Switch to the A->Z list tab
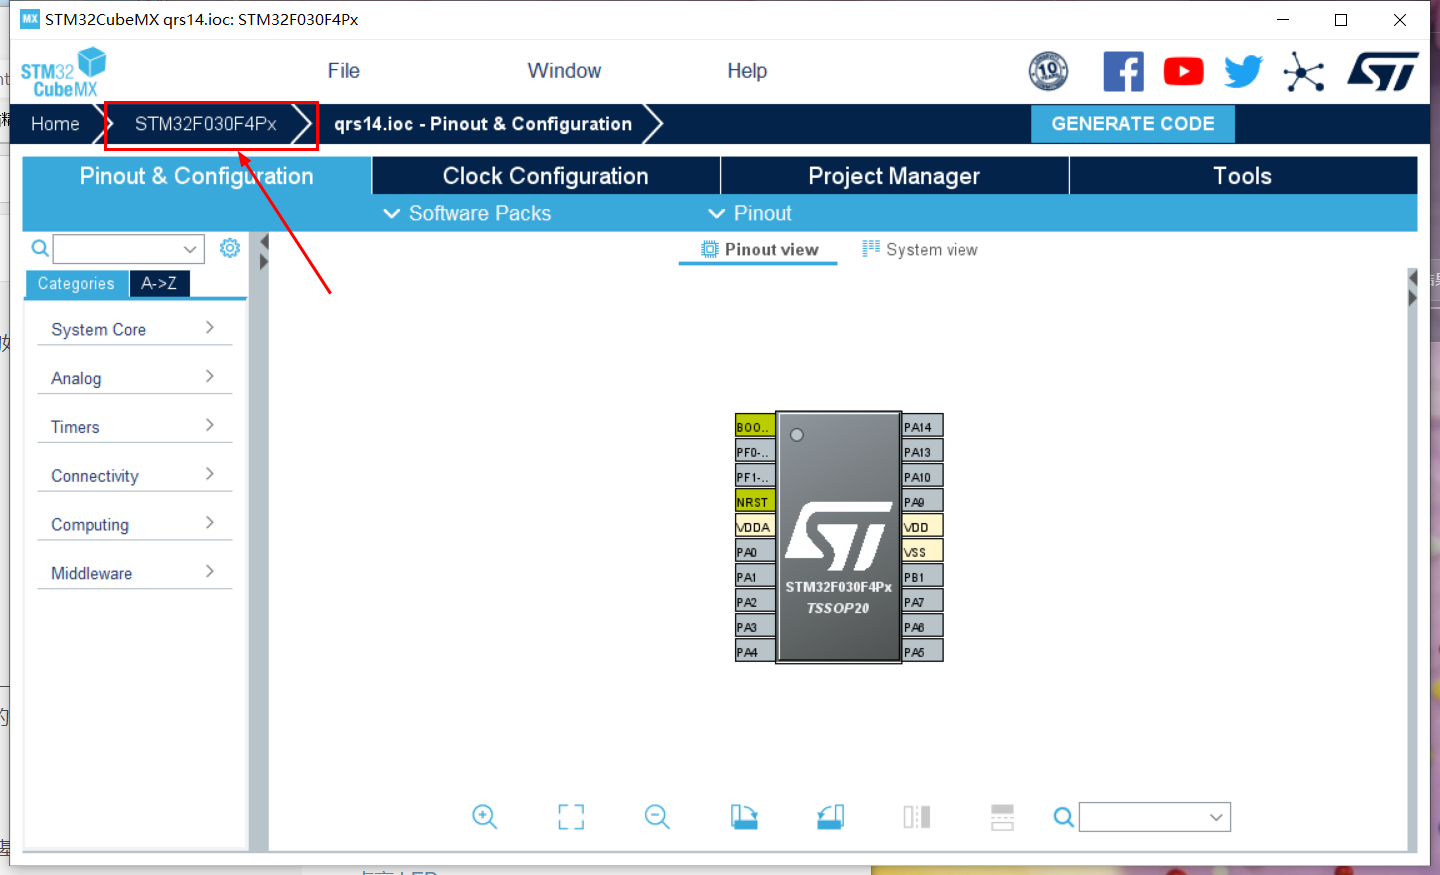The width and height of the screenshot is (1440, 875). [x=159, y=284]
